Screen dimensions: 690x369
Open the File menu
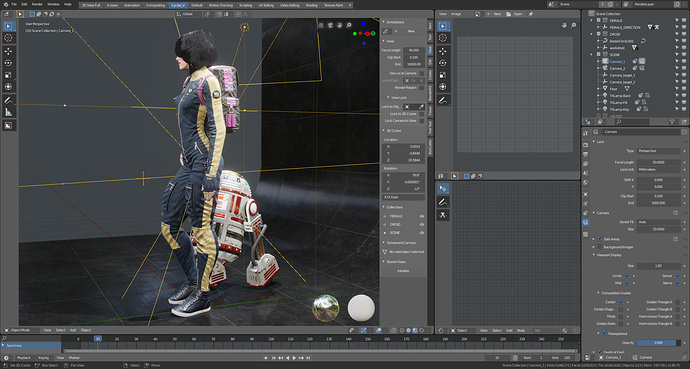pos(14,4)
